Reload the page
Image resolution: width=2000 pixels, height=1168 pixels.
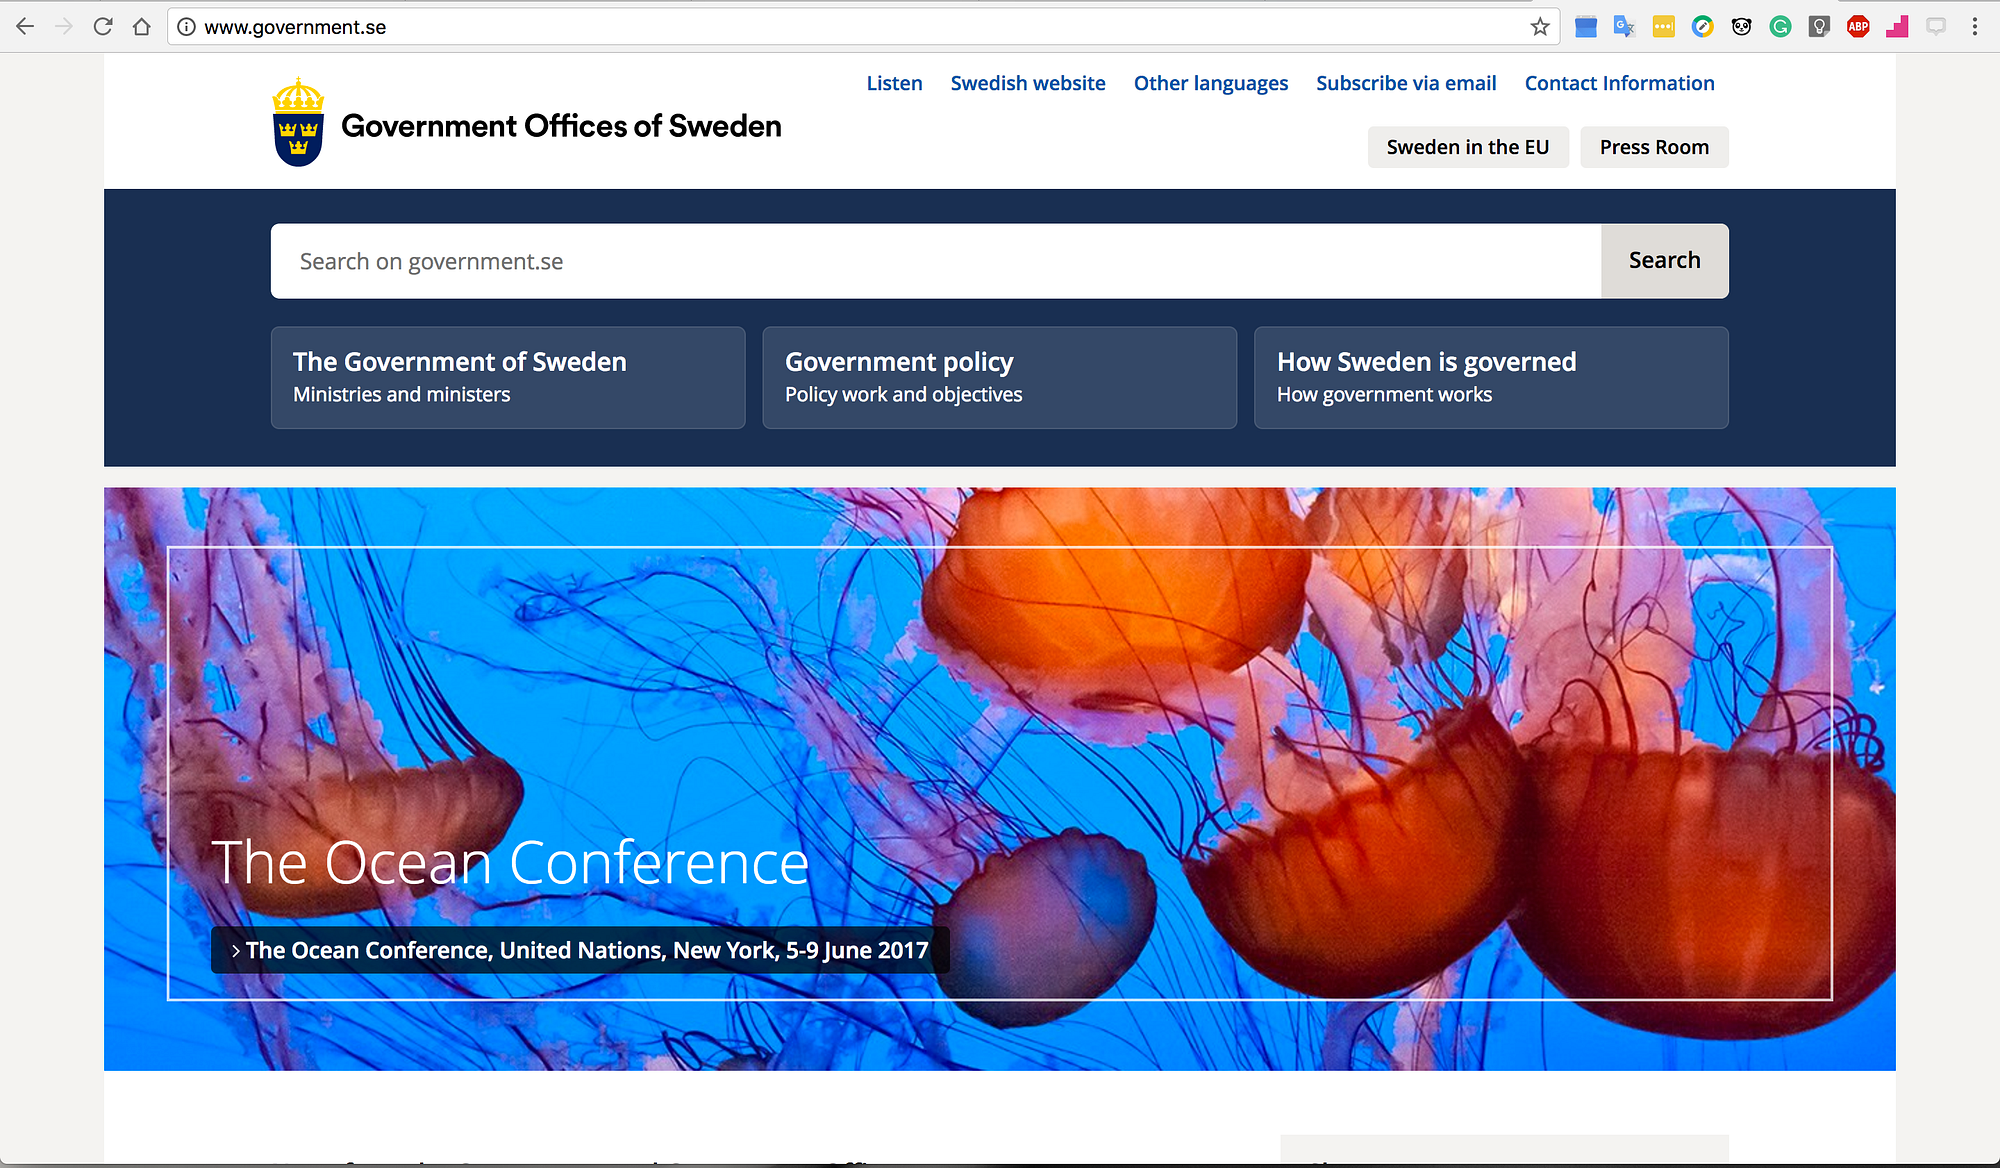point(102,27)
